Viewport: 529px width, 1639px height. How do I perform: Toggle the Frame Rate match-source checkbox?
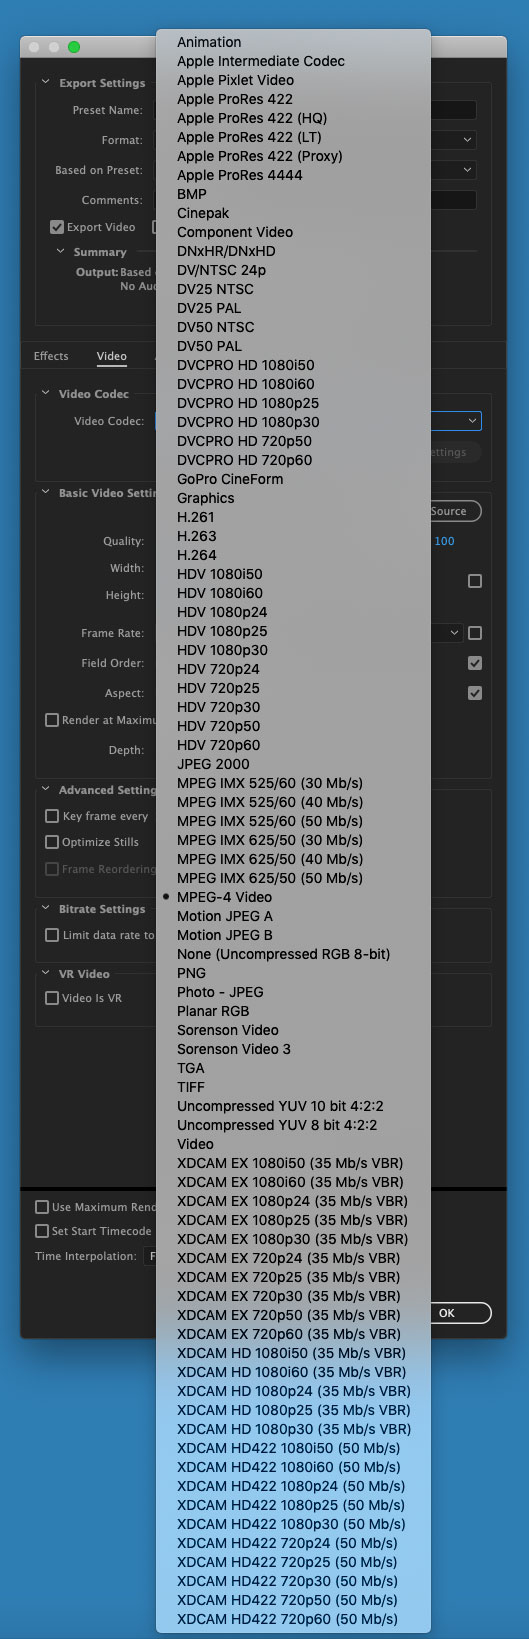point(475,633)
